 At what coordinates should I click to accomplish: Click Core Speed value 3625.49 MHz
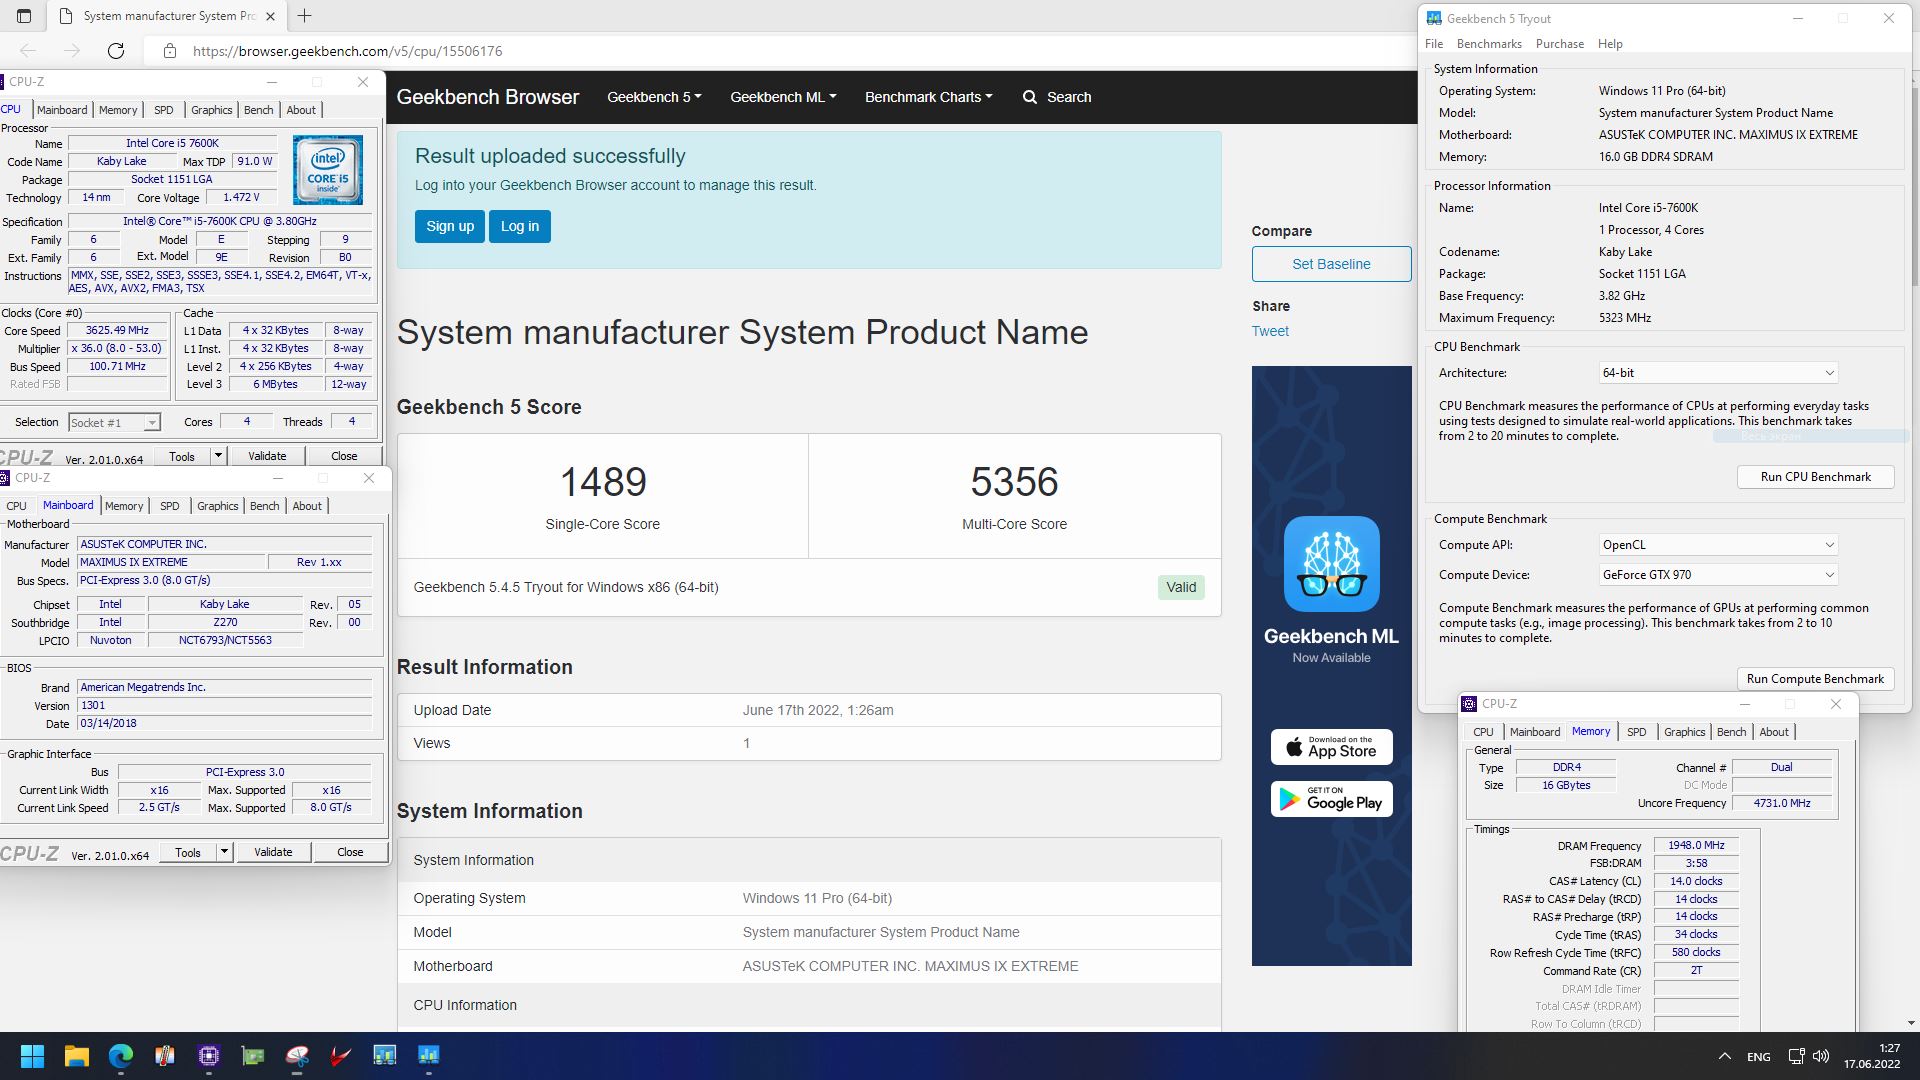pos(117,330)
